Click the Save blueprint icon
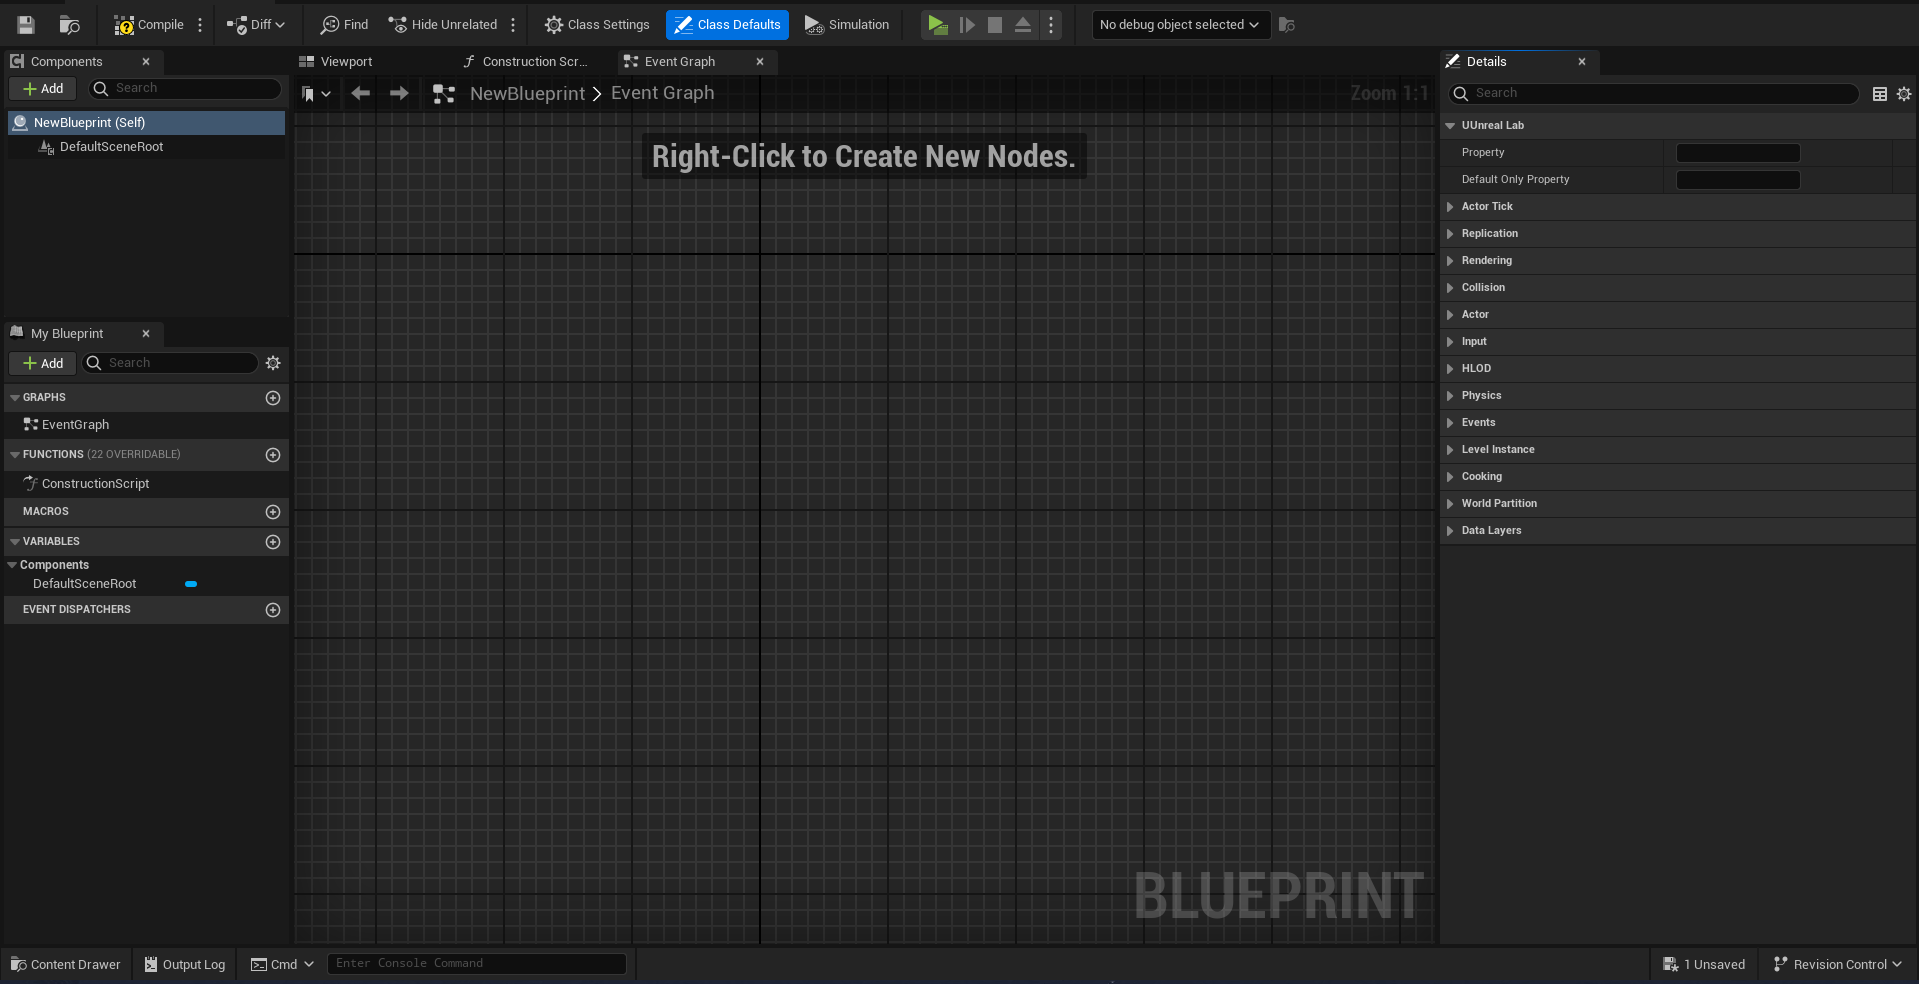 pos(26,25)
